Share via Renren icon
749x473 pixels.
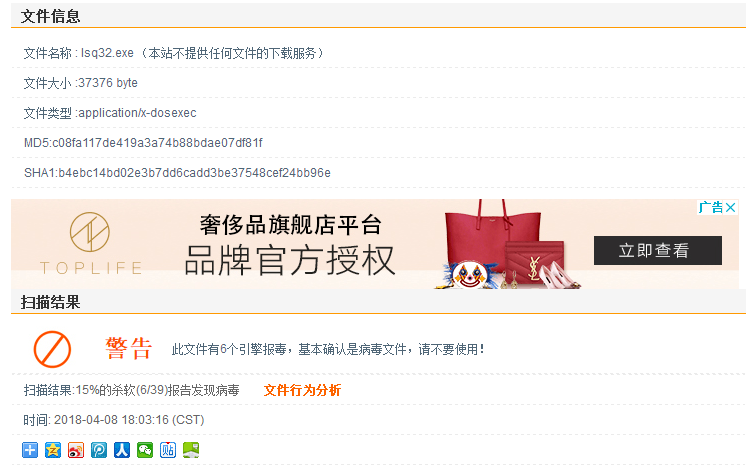(122, 450)
